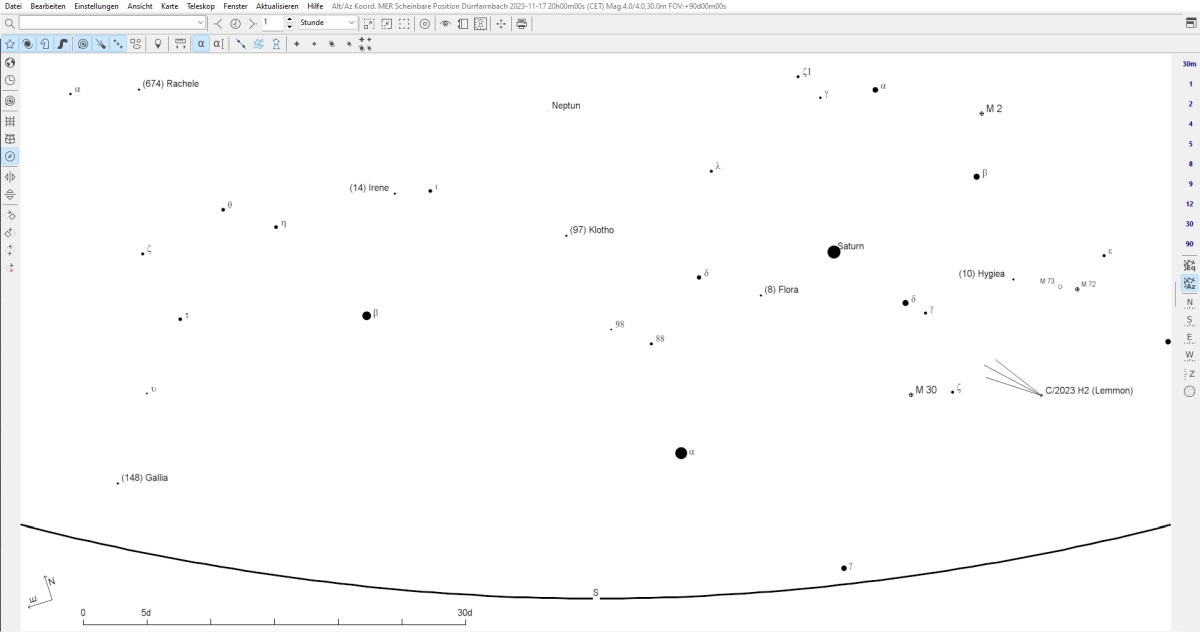Set field of view 90 degrees

pyautogui.click(x=1189, y=244)
